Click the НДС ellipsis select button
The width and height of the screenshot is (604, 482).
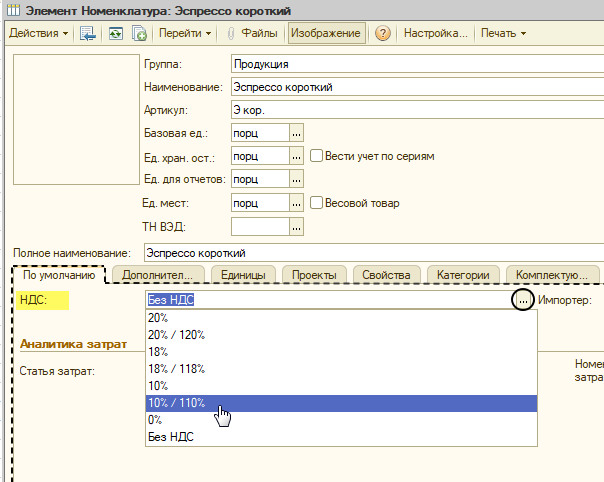tap(523, 300)
